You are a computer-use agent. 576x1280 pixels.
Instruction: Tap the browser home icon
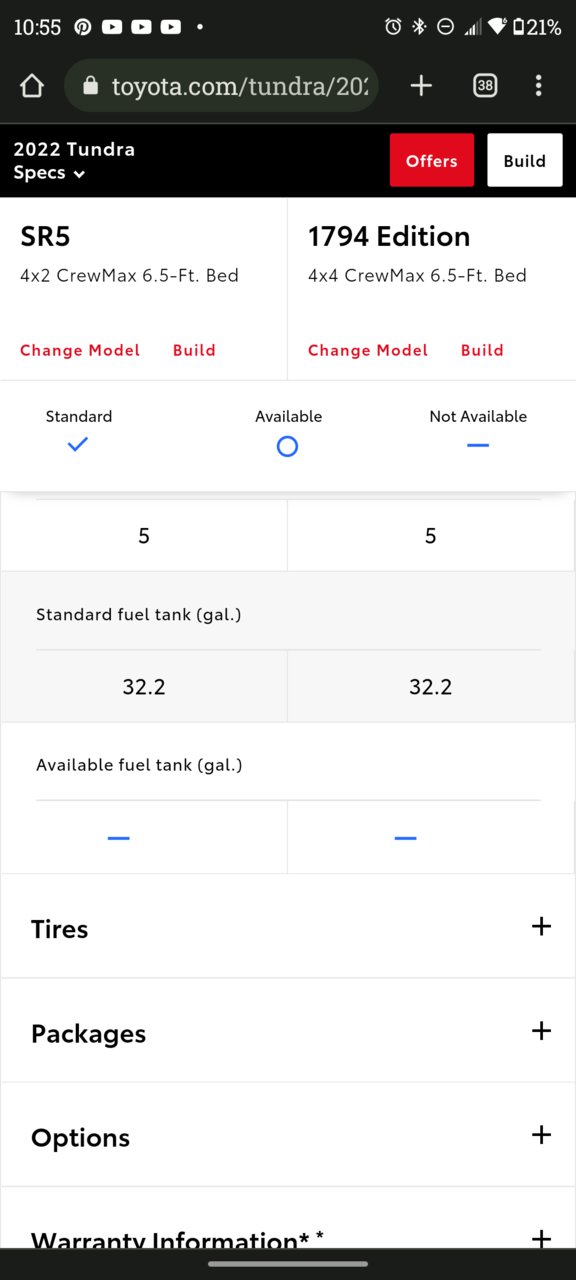point(32,86)
